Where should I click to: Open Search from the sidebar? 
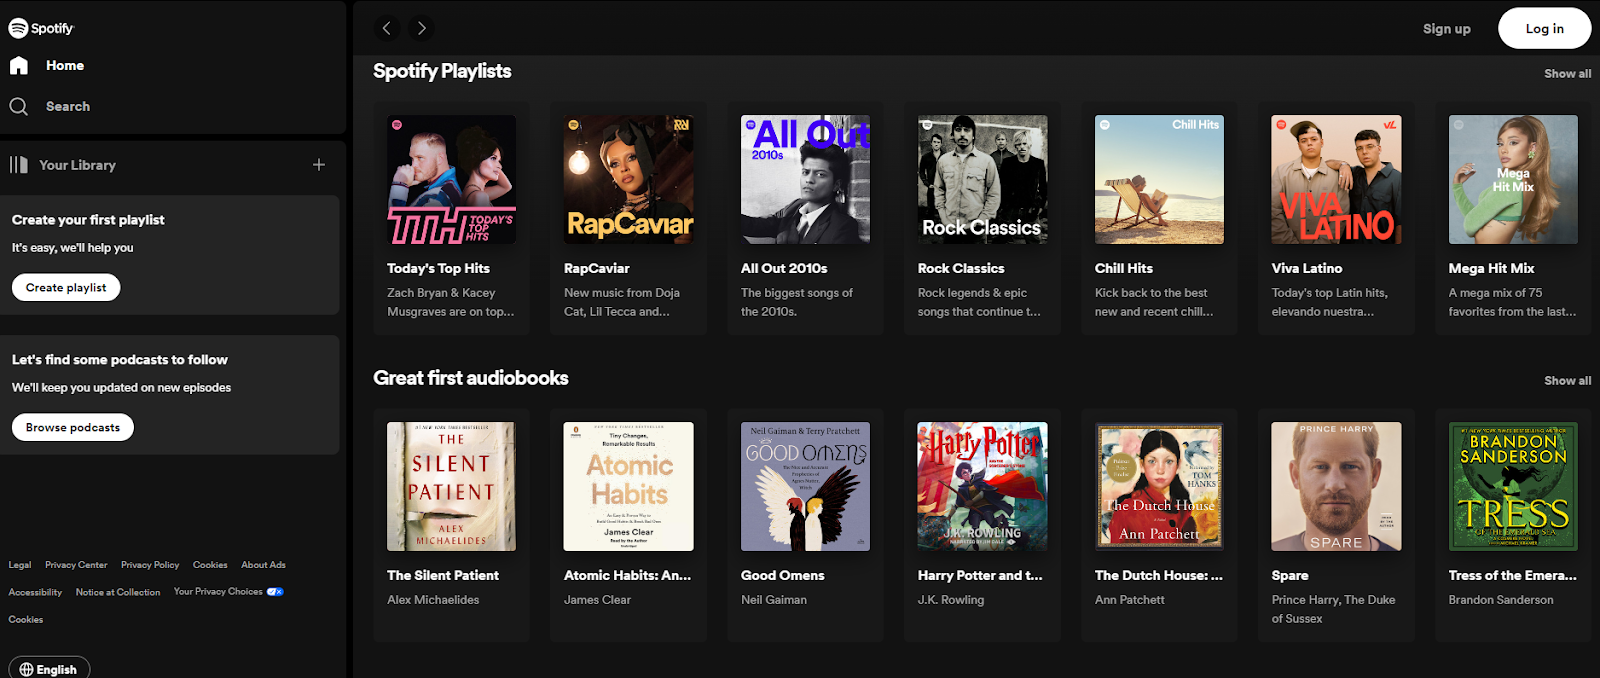coord(68,106)
